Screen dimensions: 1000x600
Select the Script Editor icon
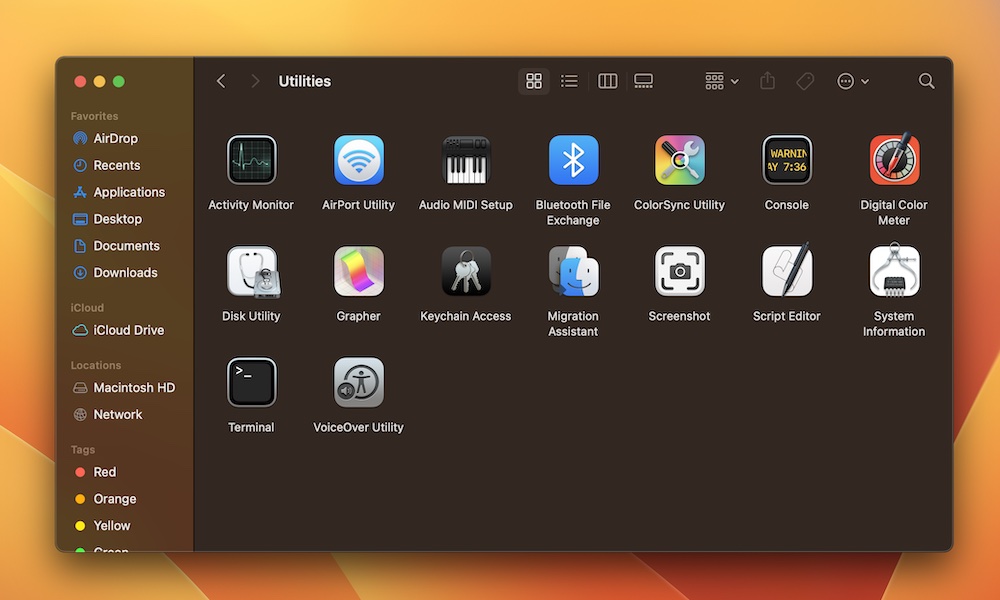[x=787, y=270]
